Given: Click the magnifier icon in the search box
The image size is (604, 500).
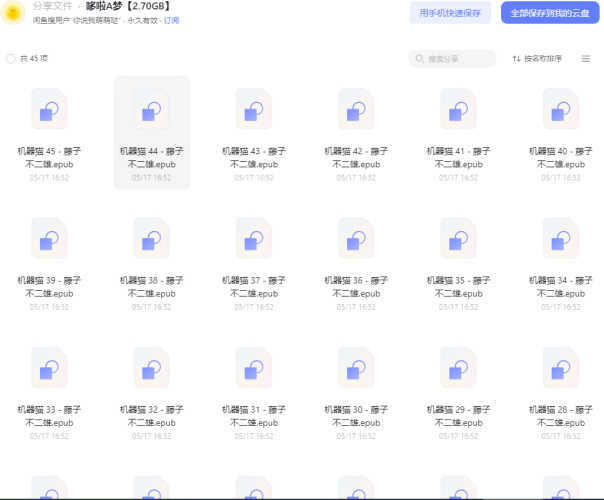Looking at the screenshot, I should [x=419, y=59].
